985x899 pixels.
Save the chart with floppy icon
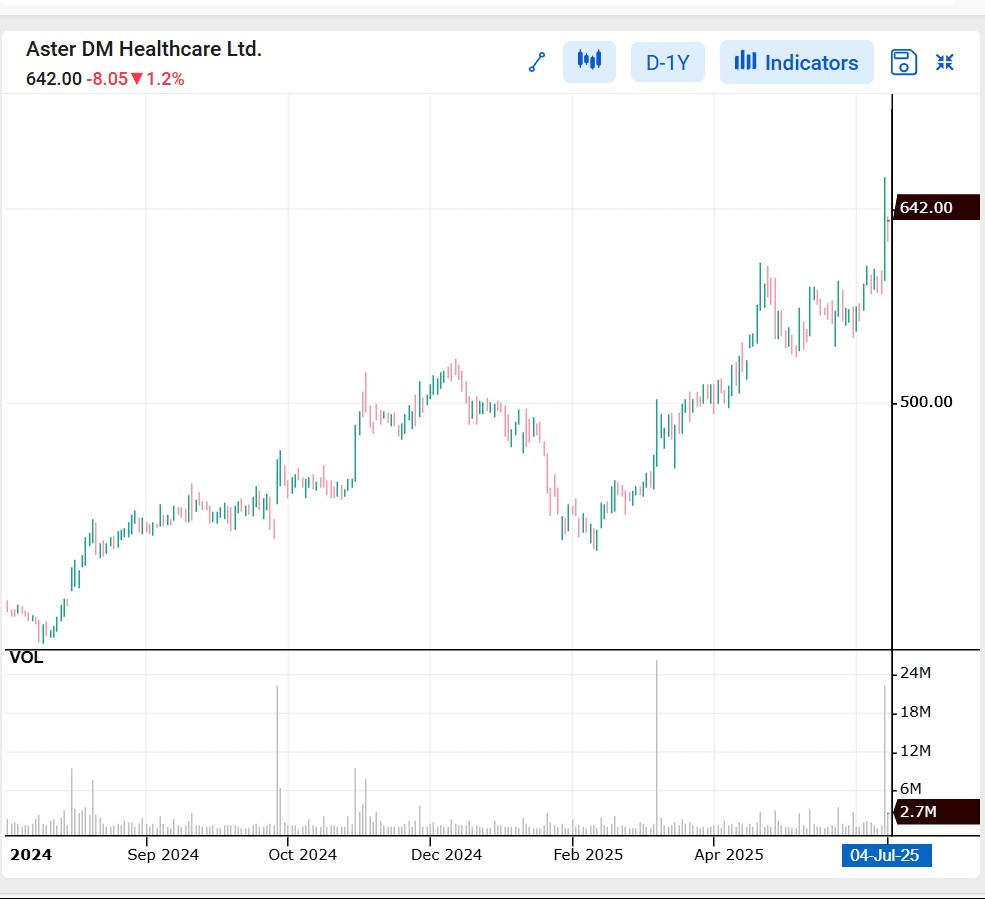click(904, 62)
